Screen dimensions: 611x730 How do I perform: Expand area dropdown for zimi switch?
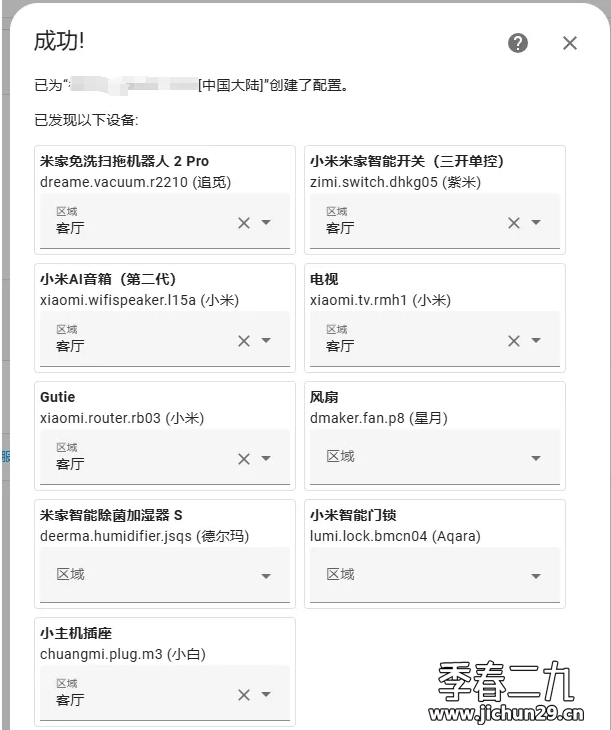click(x=536, y=223)
